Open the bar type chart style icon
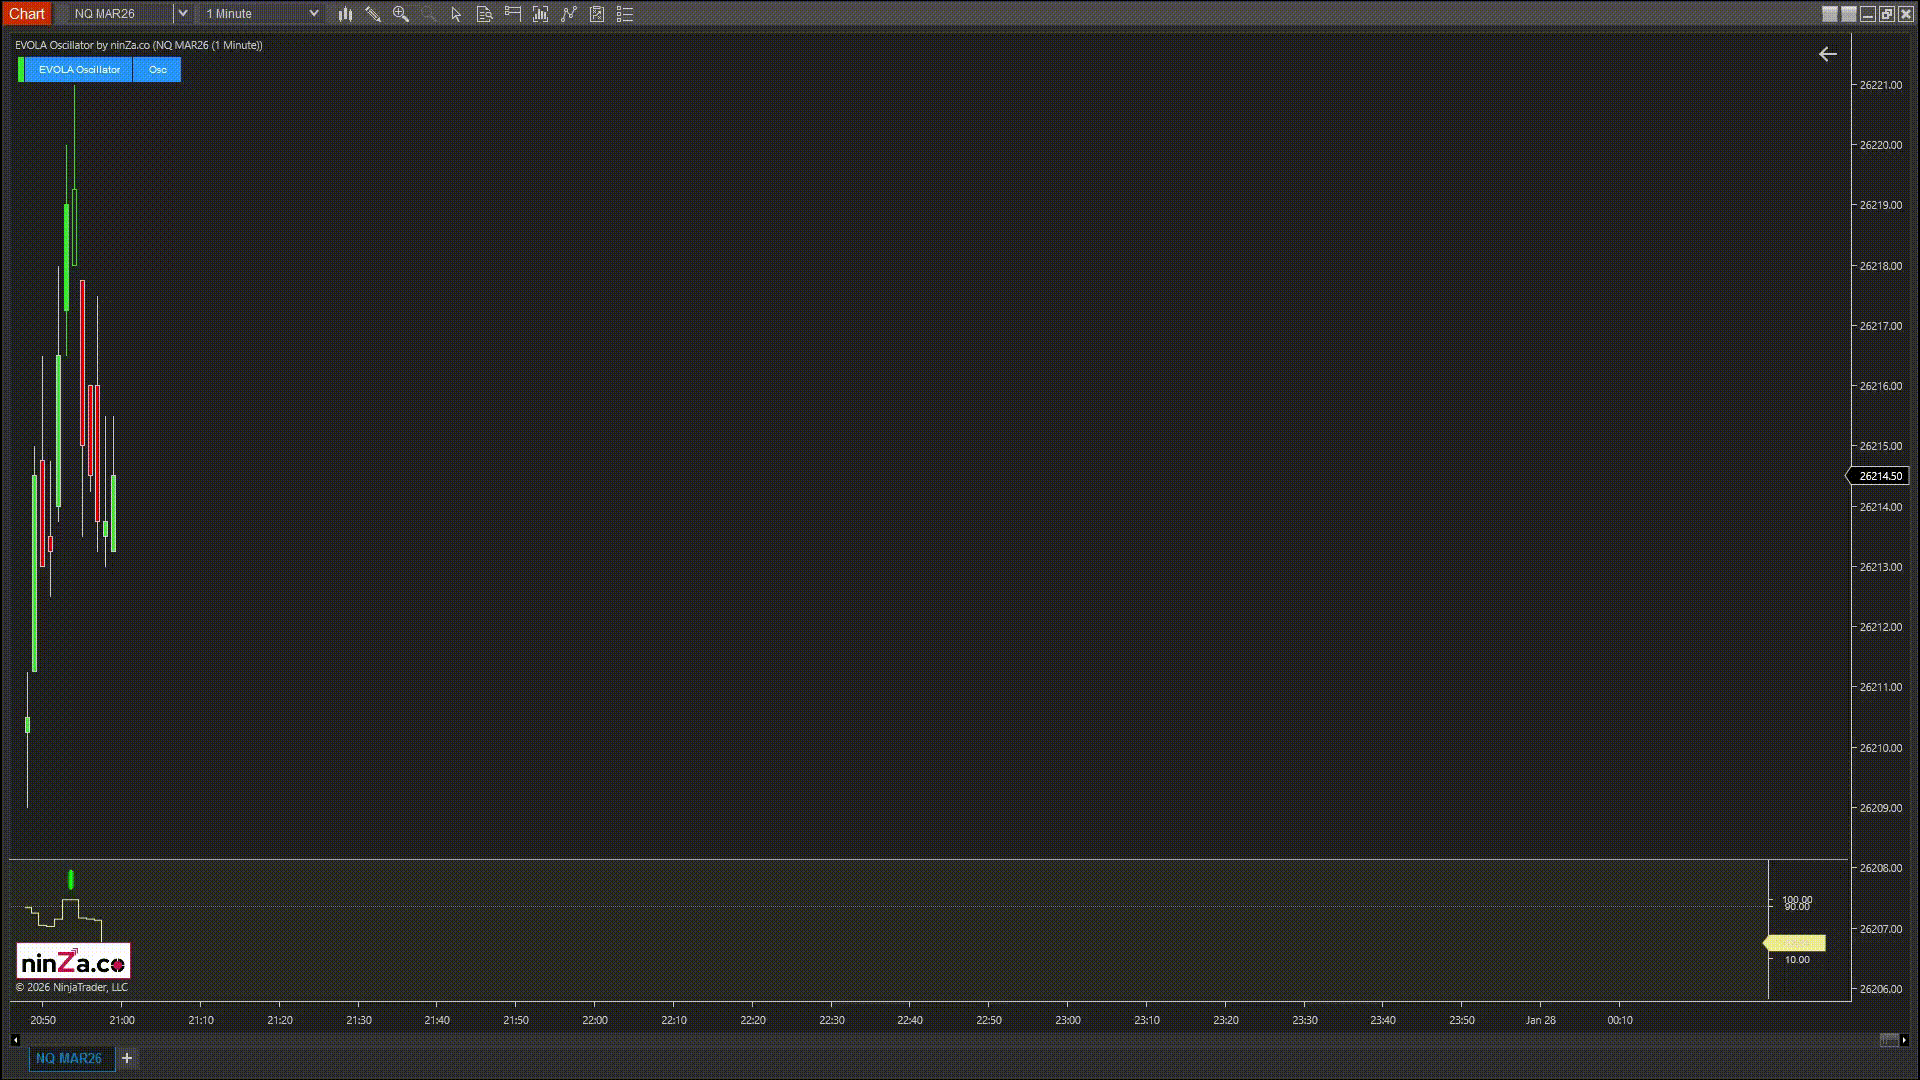This screenshot has height=1080, width=1920. 345,14
